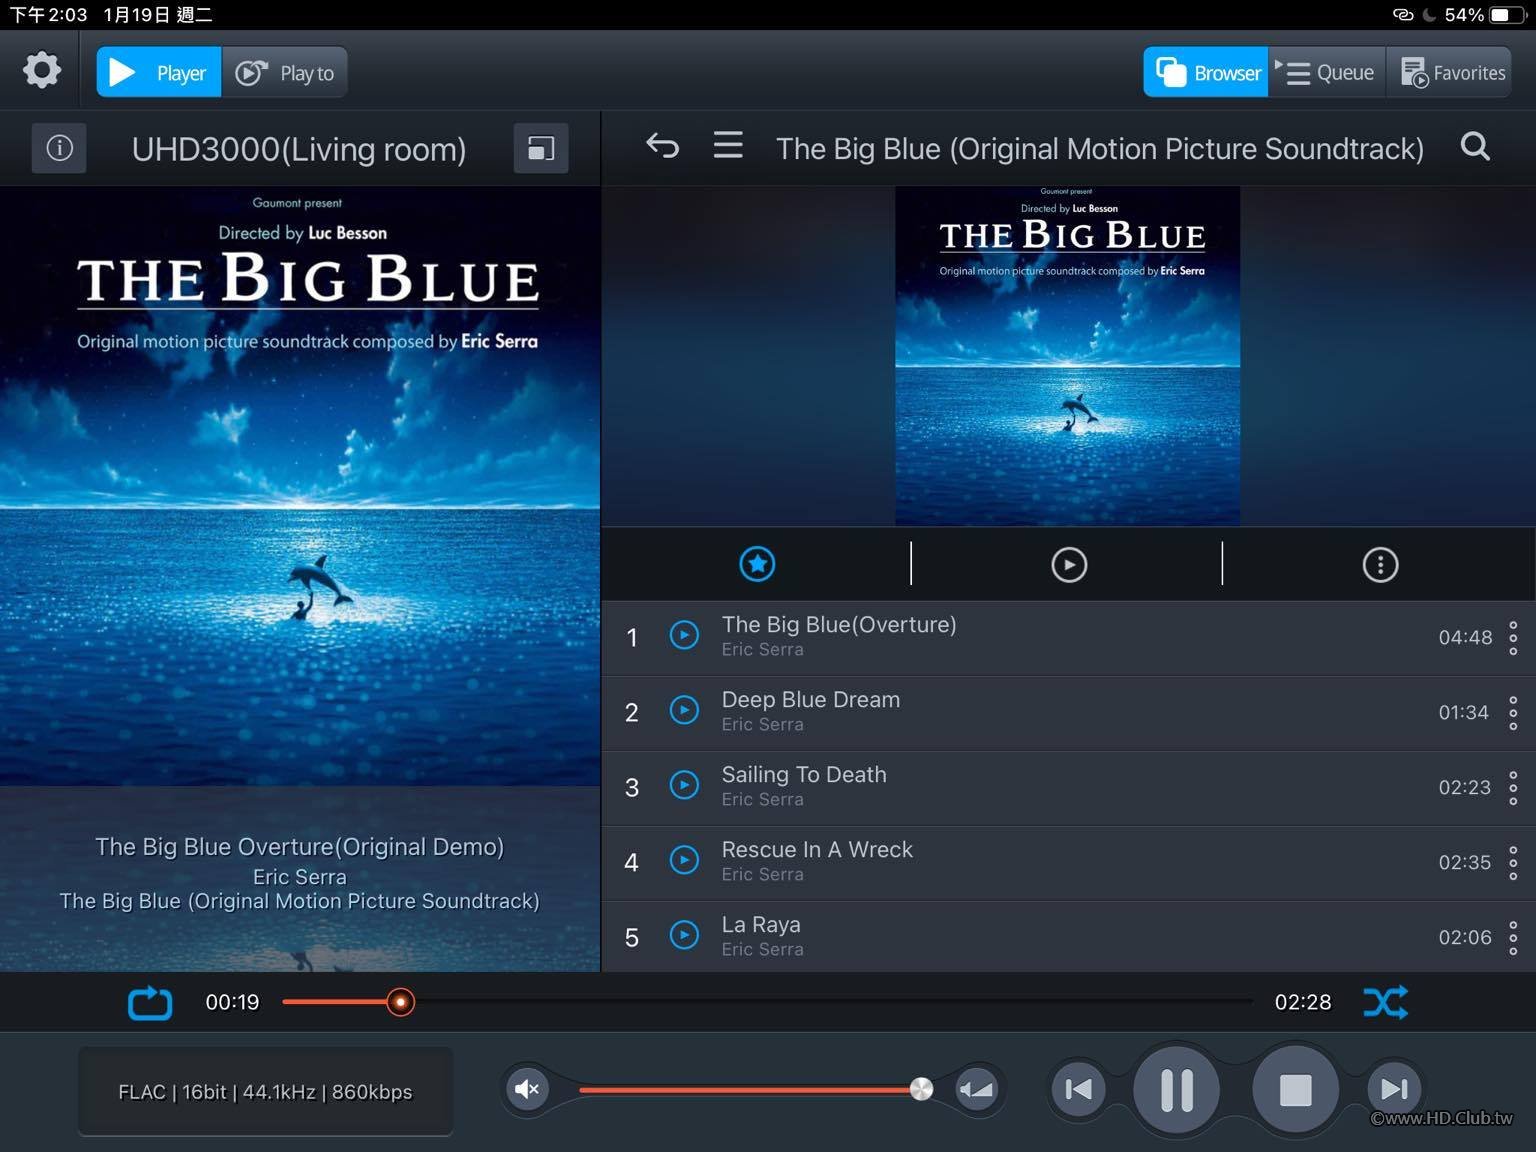
Task: Tap the album cover thumbnail in browser
Action: click(1067, 356)
